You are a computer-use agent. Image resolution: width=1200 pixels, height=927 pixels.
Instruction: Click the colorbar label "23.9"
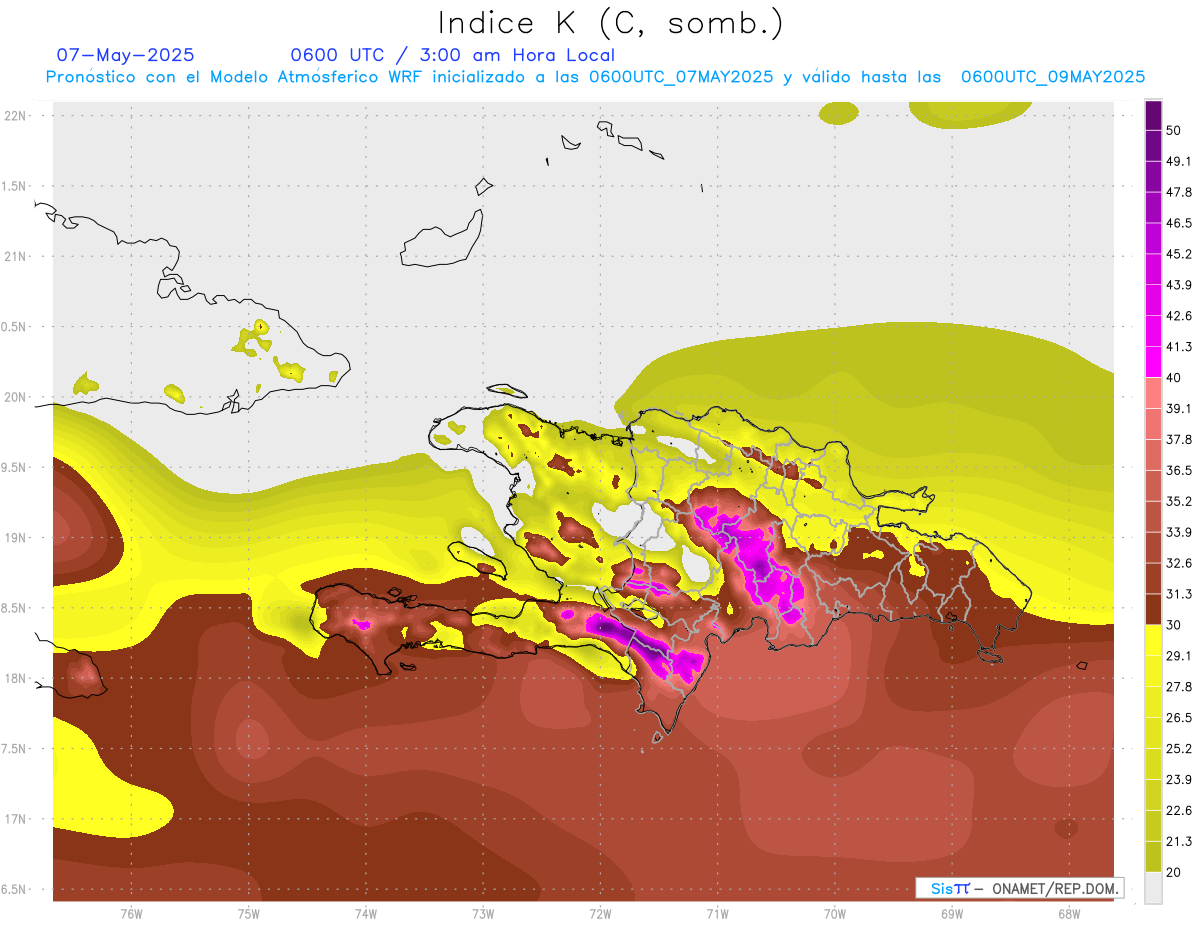point(1179,779)
